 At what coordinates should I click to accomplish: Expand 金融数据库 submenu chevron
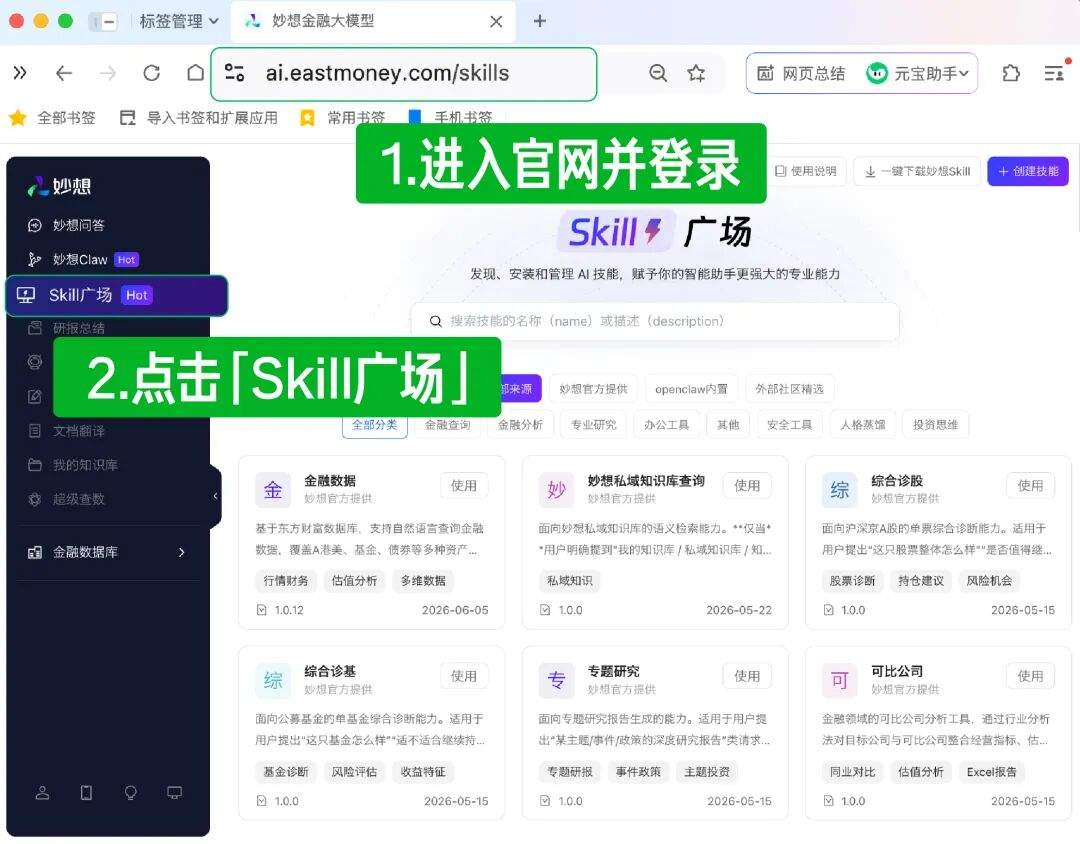pyautogui.click(x=181, y=552)
